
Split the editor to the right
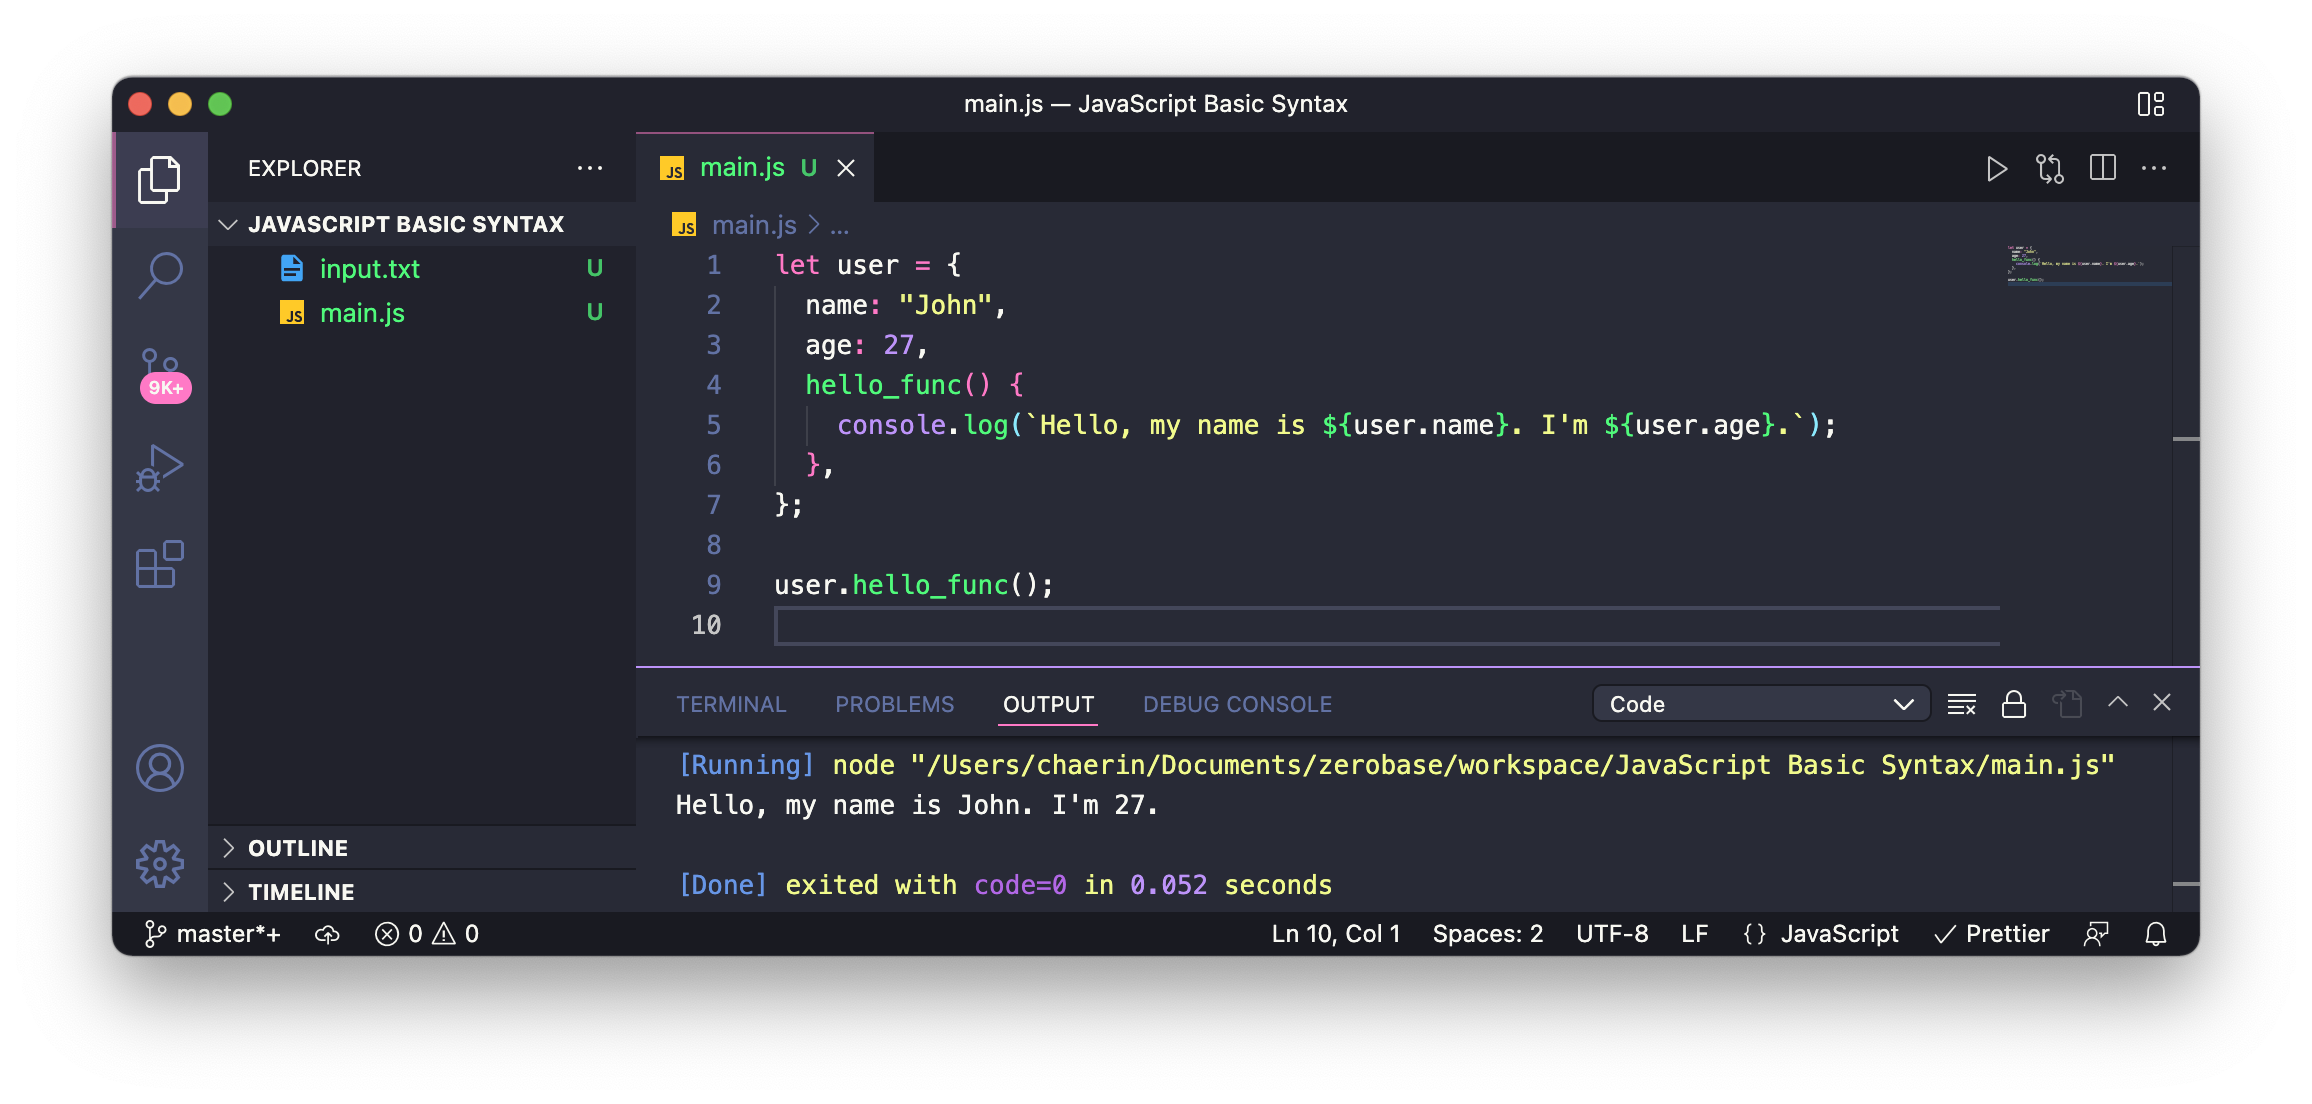2102,168
